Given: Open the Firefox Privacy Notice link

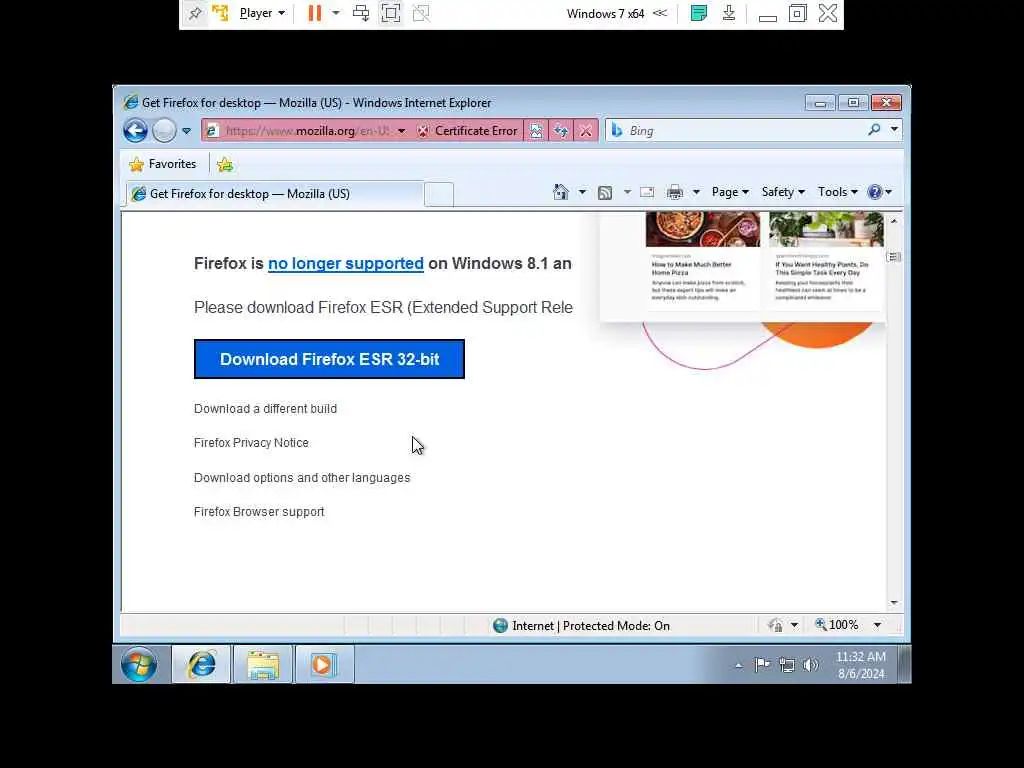Looking at the screenshot, I should tap(251, 443).
